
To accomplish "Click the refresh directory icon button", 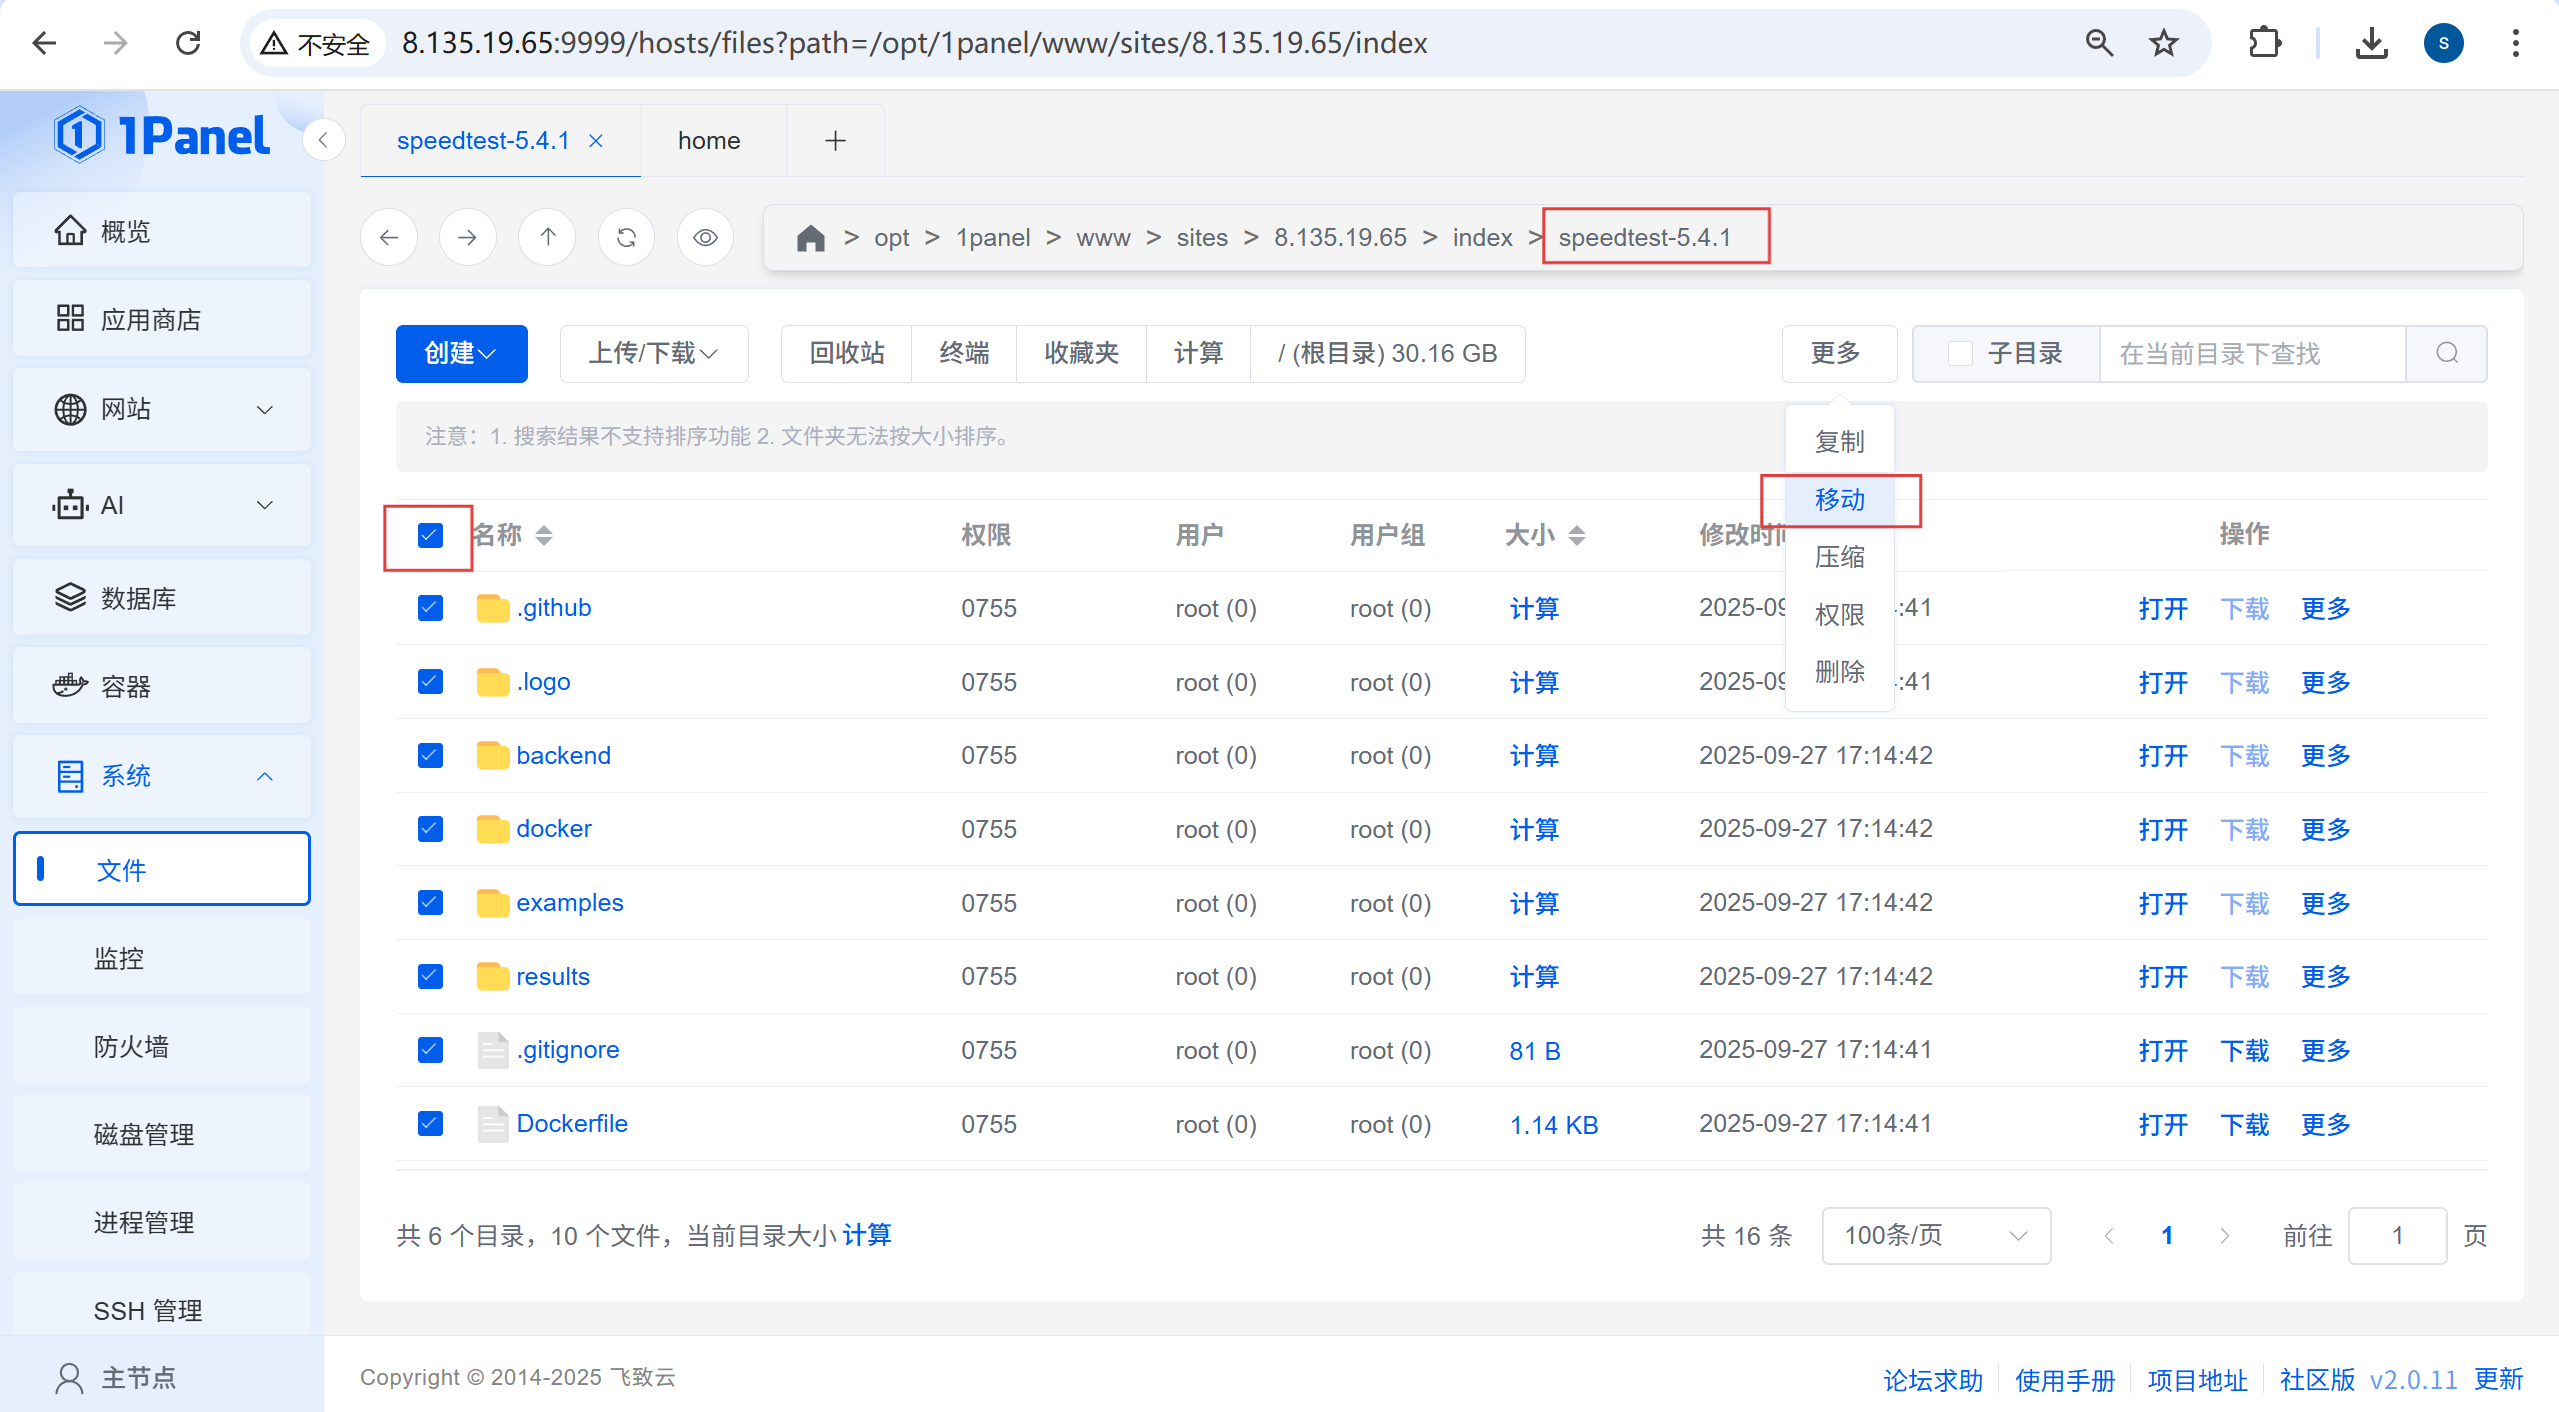I will point(626,238).
